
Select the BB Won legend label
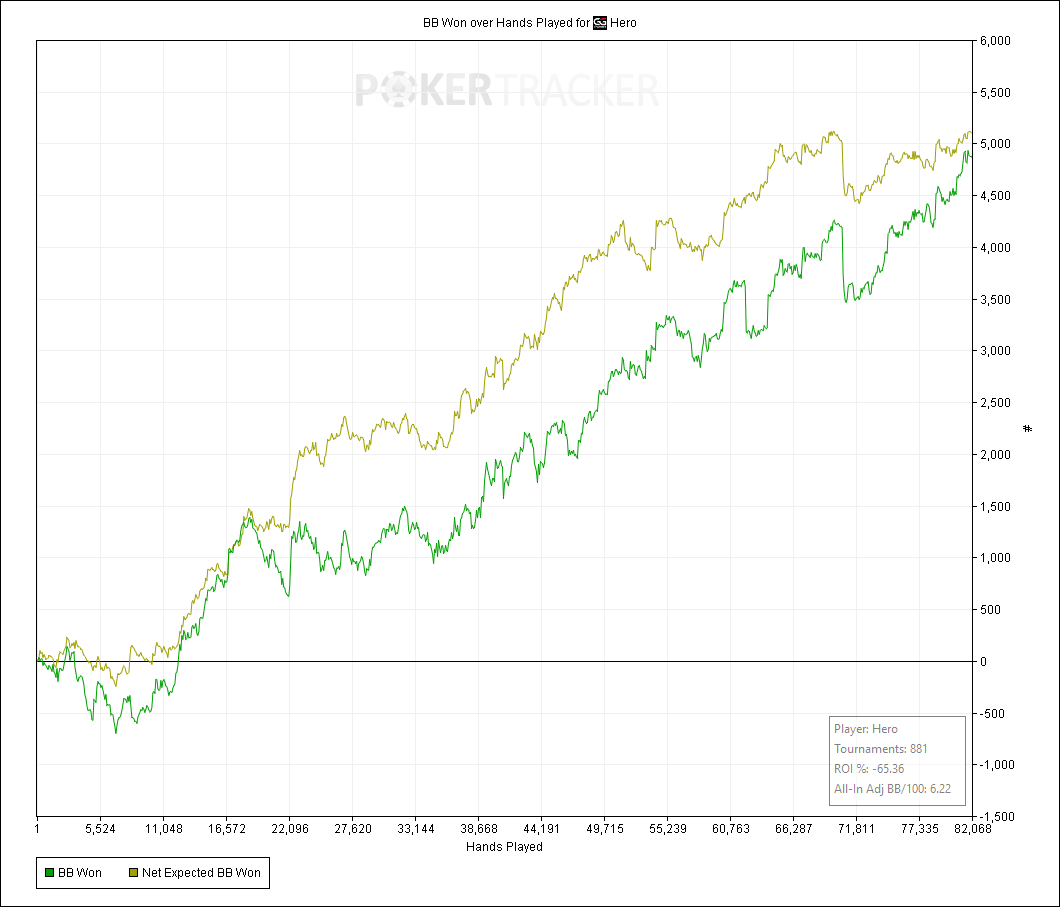click(80, 873)
